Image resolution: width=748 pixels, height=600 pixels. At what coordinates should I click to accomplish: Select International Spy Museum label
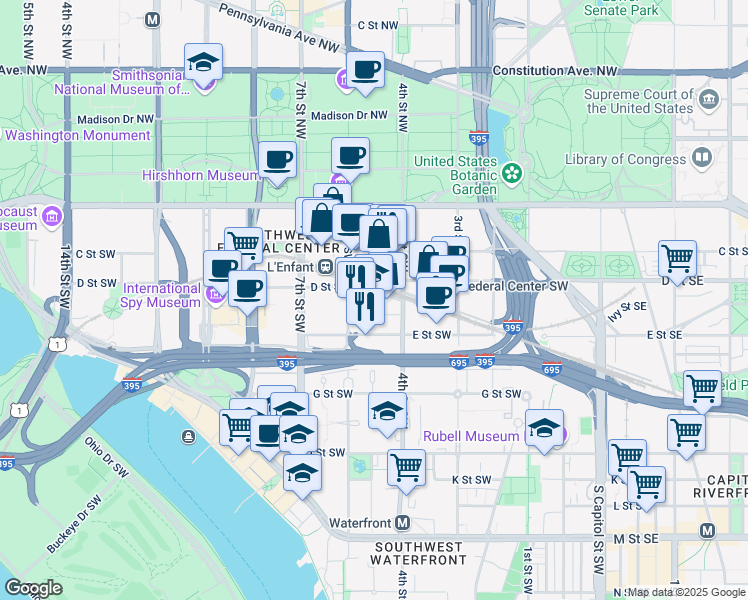click(161, 295)
